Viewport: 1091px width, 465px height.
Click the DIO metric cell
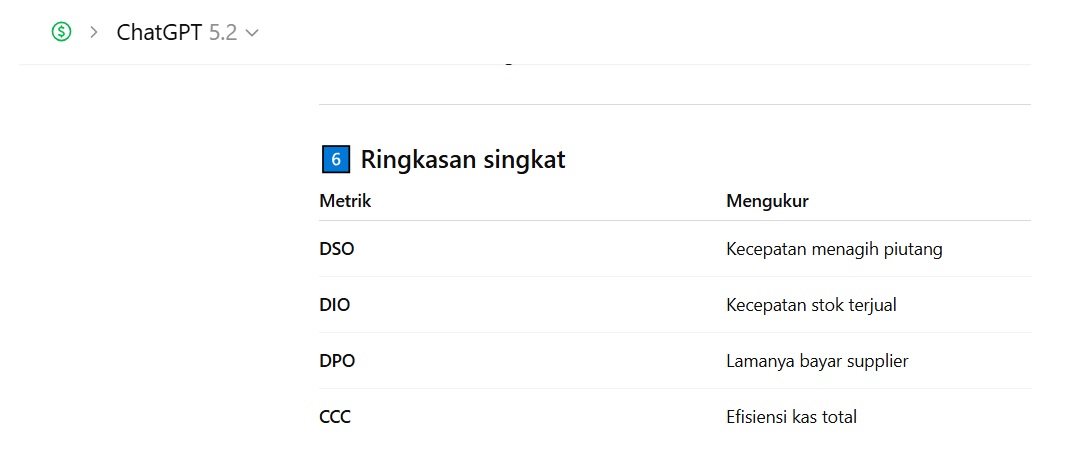tap(335, 305)
